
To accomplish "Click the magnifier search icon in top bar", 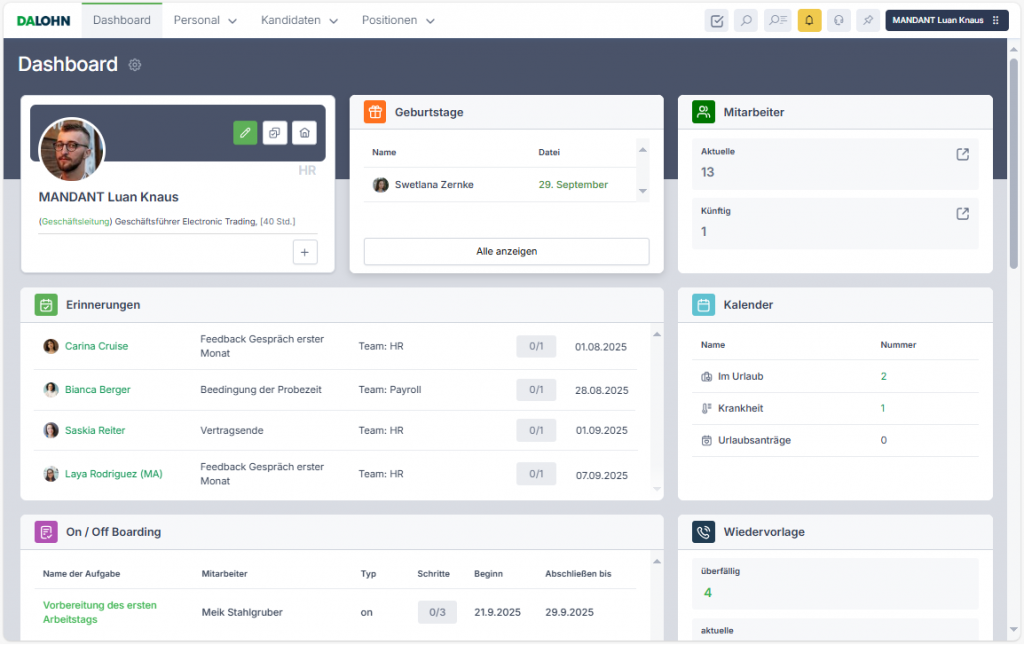I will [x=745, y=20].
